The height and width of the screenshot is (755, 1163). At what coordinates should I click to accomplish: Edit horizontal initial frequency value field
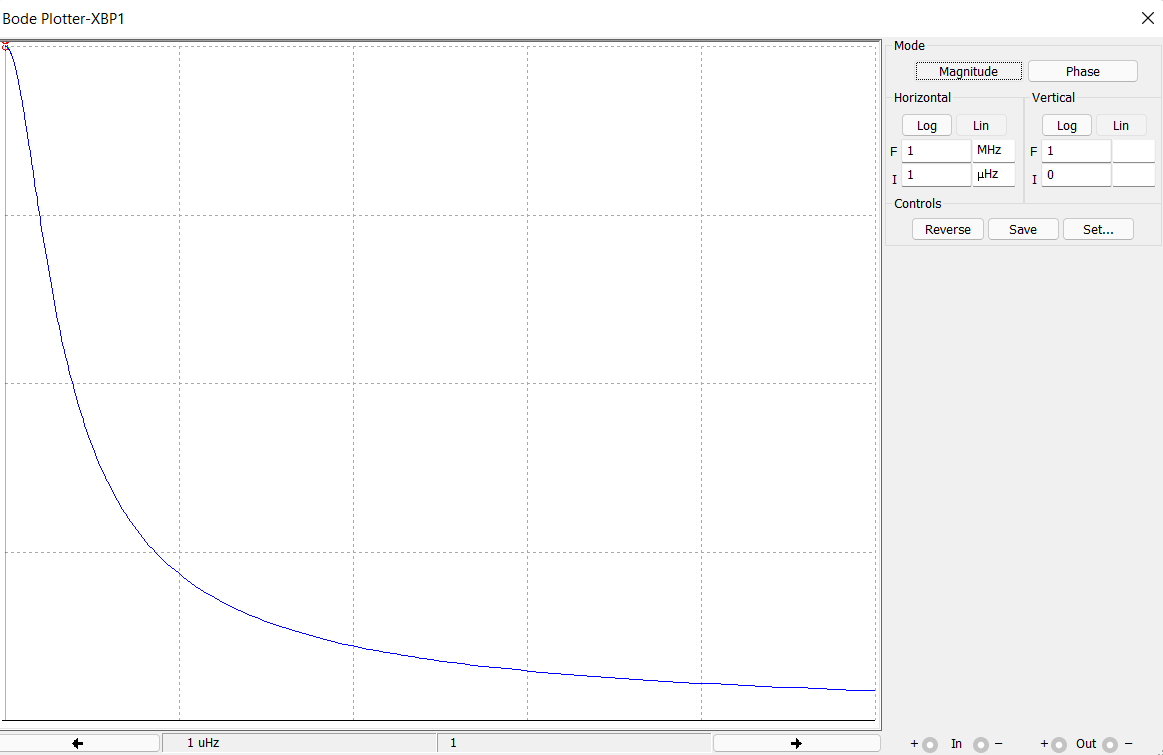(936, 175)
